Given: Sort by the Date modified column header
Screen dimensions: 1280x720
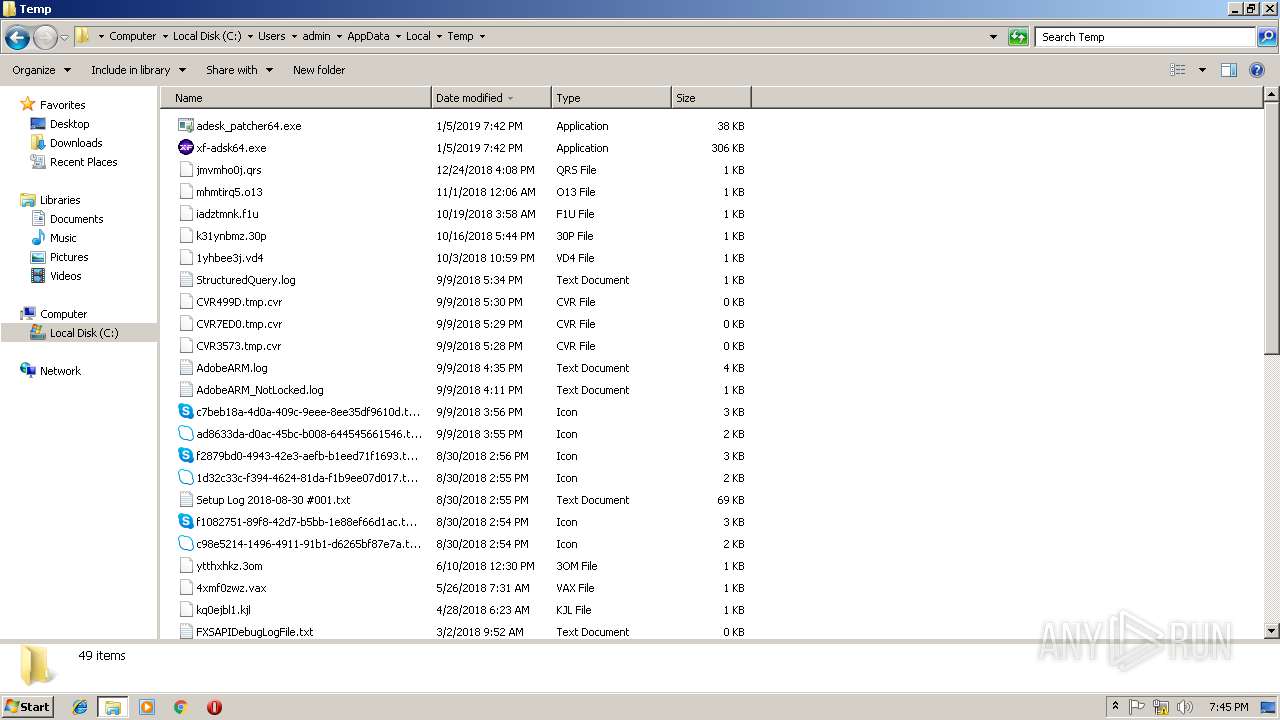Looking at the screenshot, I should [491, 98].
